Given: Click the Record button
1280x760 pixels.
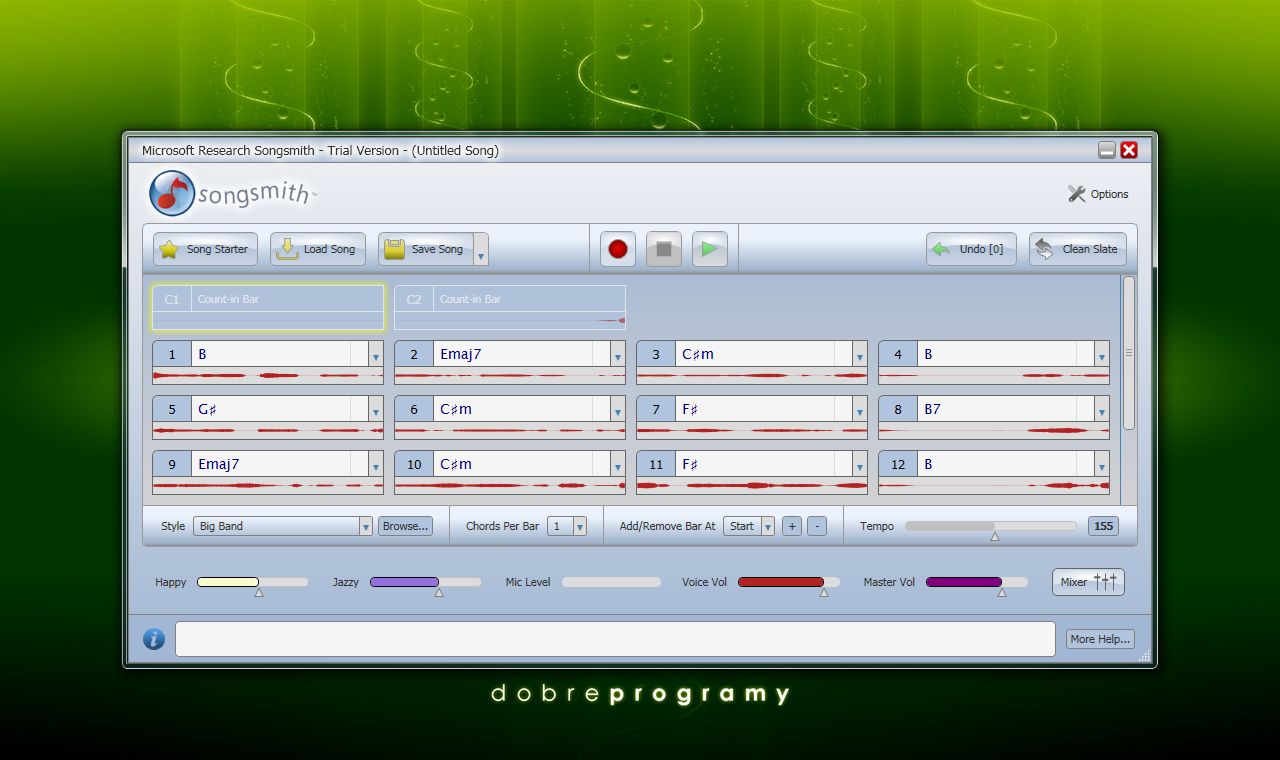Looking at the screenshot, I should pyautogui.click(x=618, y=249).
